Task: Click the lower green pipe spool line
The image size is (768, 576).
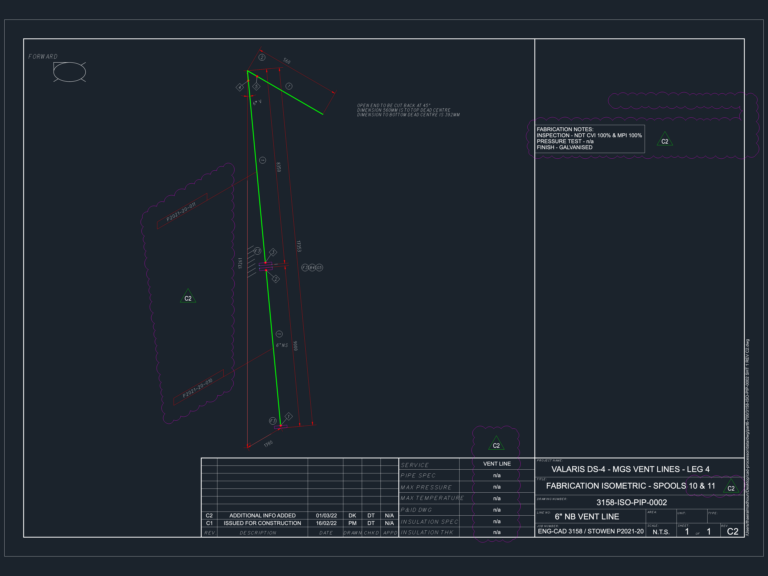Action: pos(273,348)
